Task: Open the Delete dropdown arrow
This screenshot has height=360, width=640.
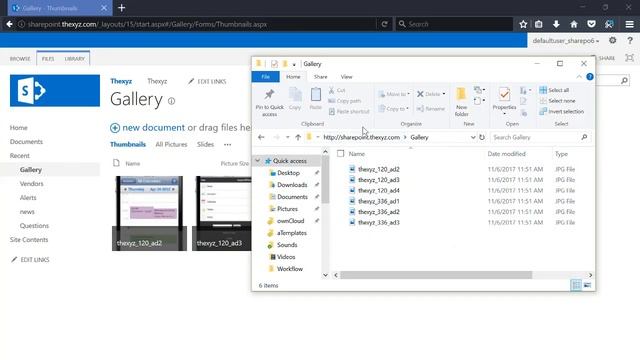Action: [x=444, y=94]
